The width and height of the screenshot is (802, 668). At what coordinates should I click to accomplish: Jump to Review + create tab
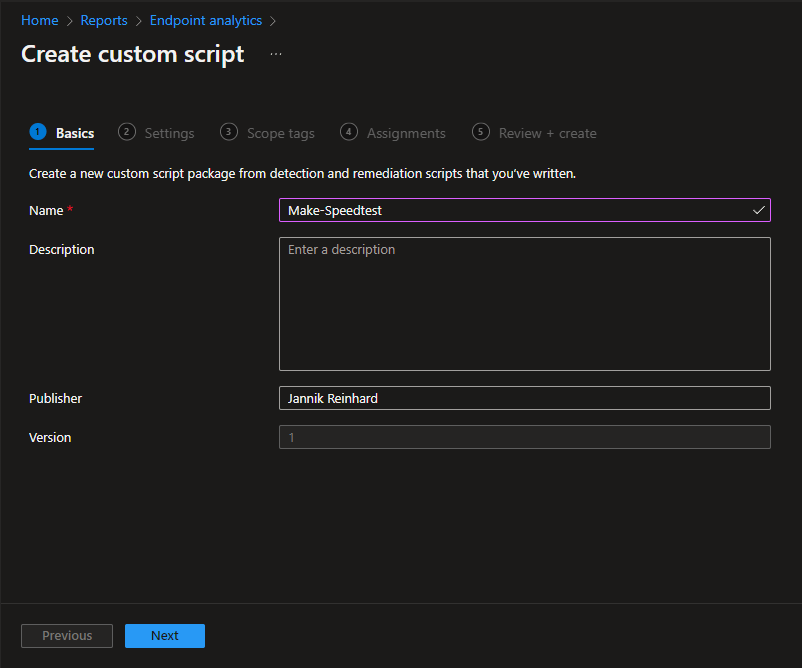(547, 133)
